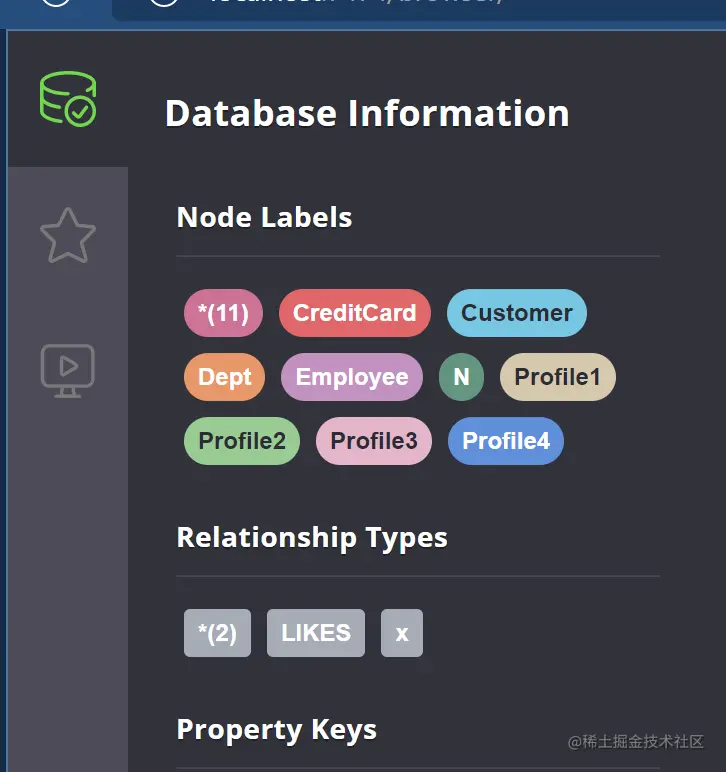Select the *(2) all relationships chip

[x=217, y=633]
